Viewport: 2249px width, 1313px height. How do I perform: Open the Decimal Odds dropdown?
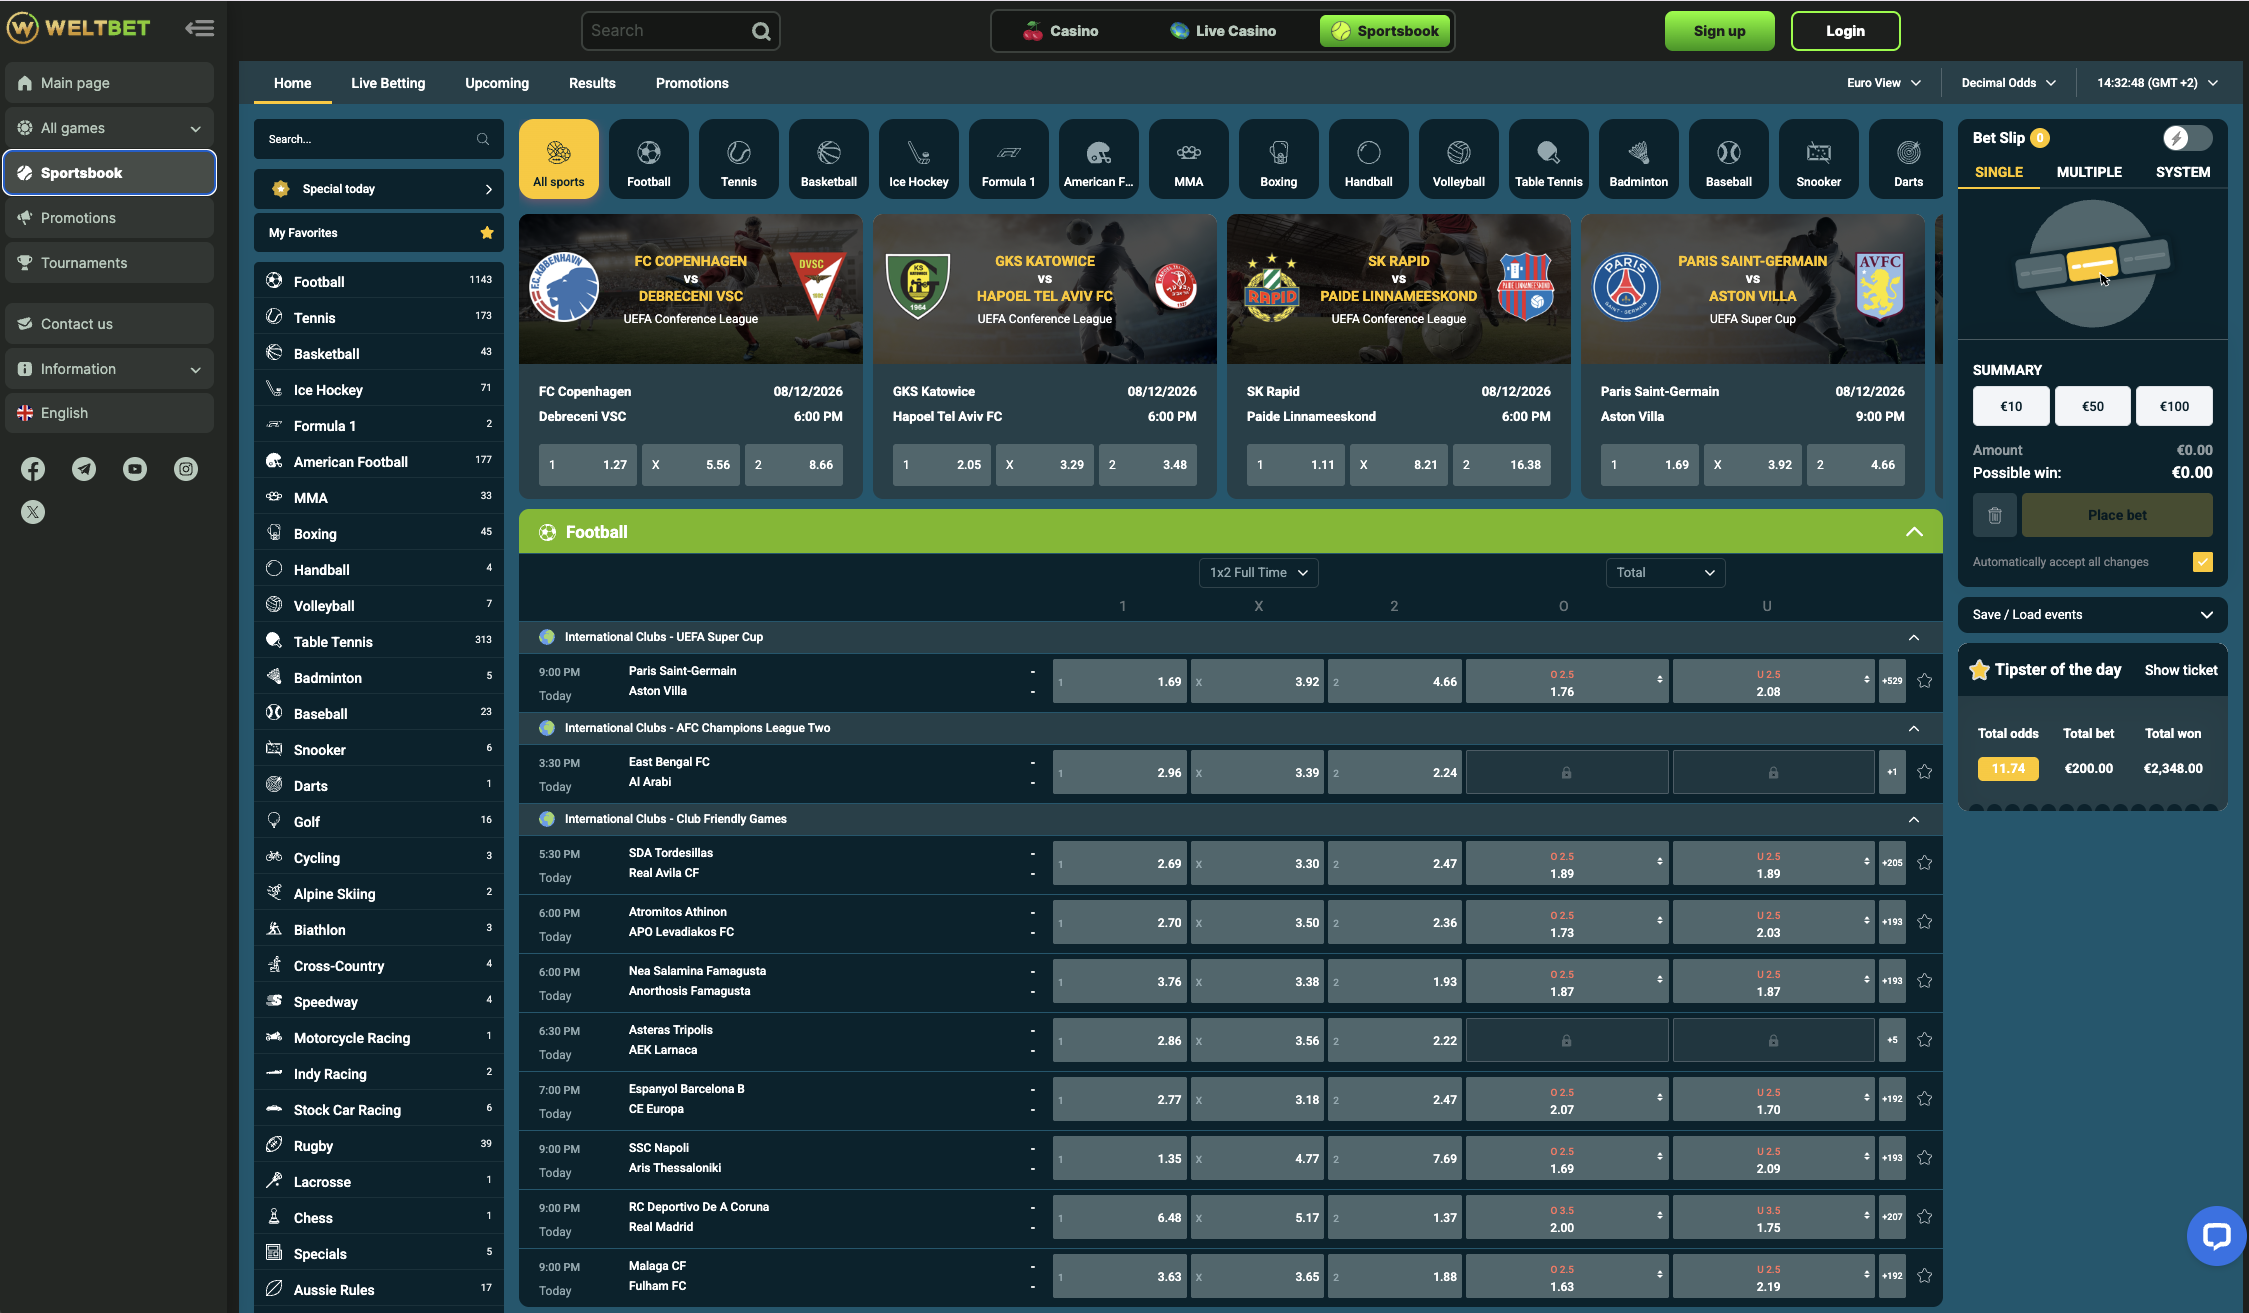(x=2008, y=83)
